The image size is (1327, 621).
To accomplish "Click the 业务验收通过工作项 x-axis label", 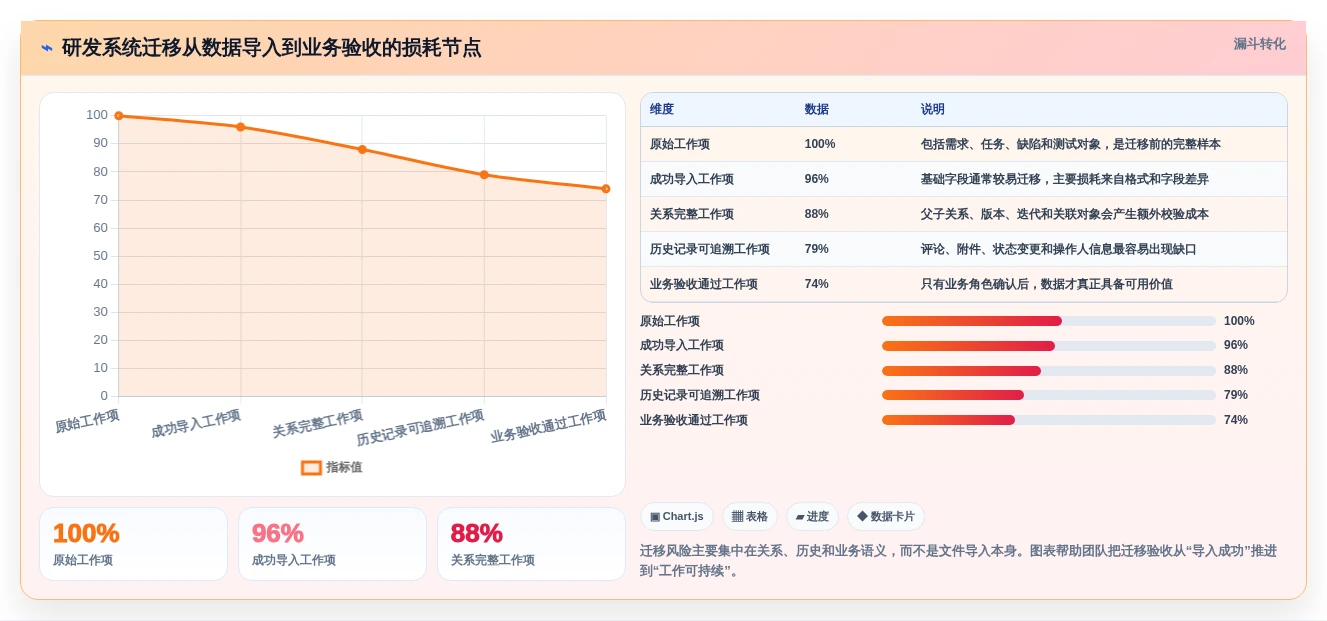I will click(548, 426).
